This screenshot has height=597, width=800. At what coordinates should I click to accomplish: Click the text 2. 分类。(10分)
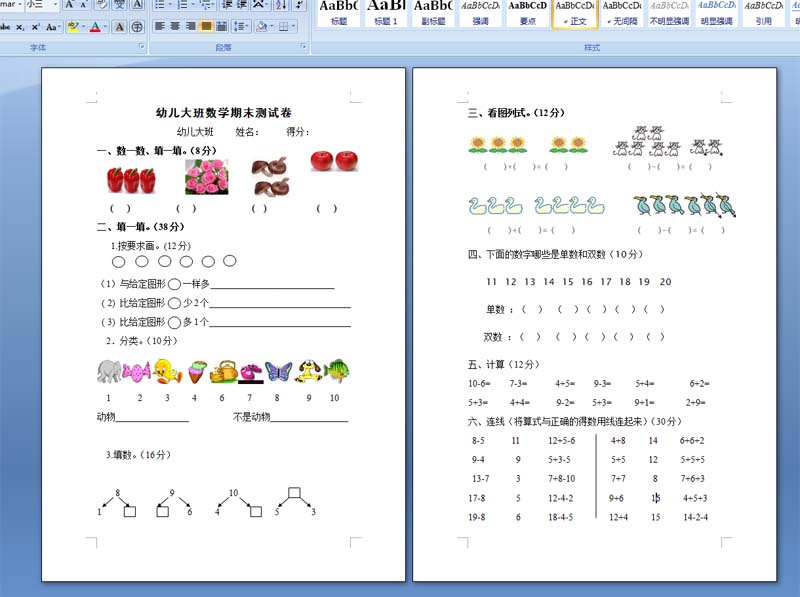[x=141, y=341]
